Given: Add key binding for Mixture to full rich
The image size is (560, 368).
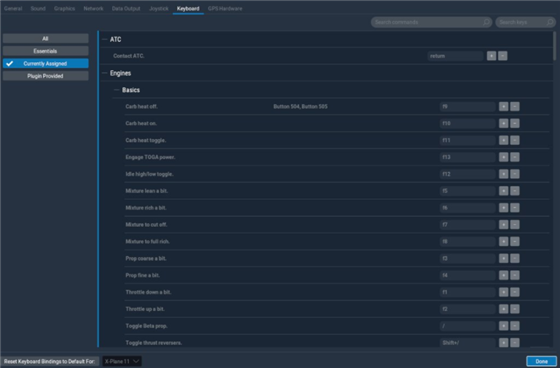Looking at the screenshot, I should click(504, 242).
